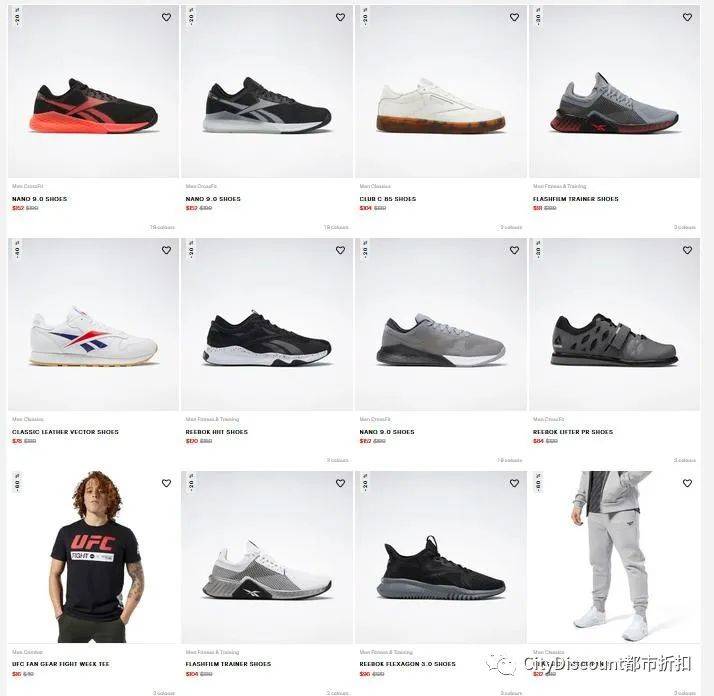Open the UFC Fan Gear Fight Week Tee link

[x=61, y=664]
